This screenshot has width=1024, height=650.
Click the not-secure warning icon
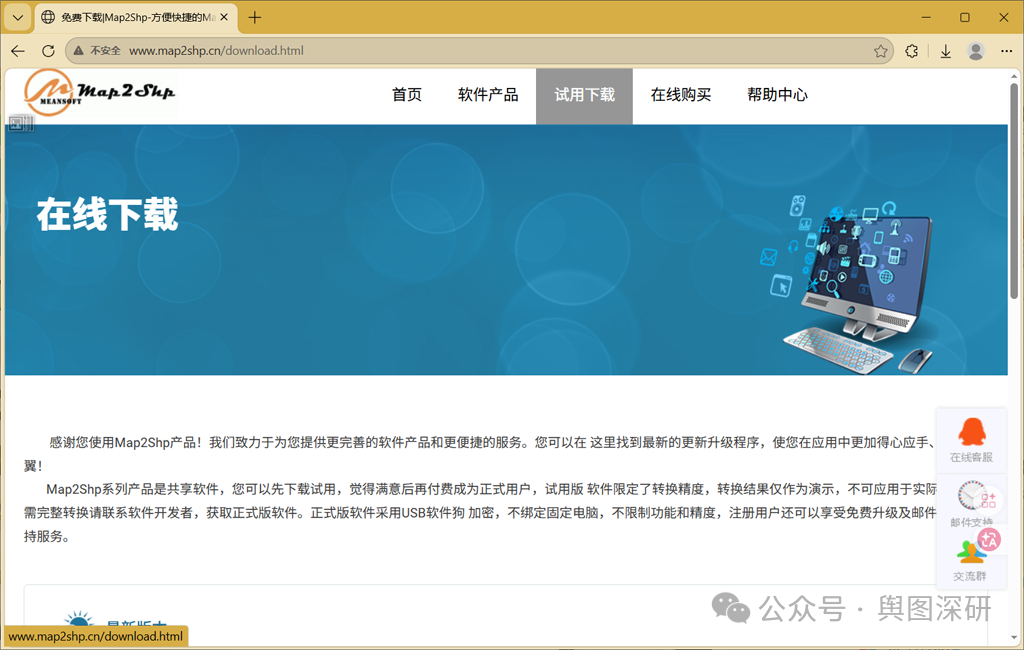click(78, 51)
